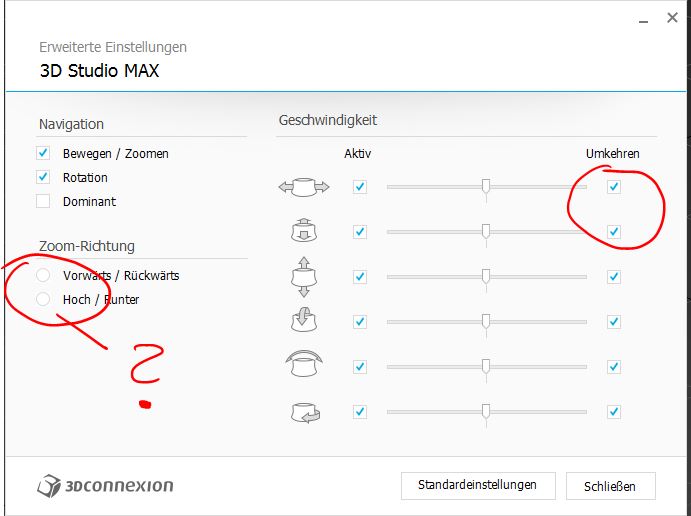Click the tilt motion icon
This screenshot has height=516, width=691.
click(x=304, y=320)
